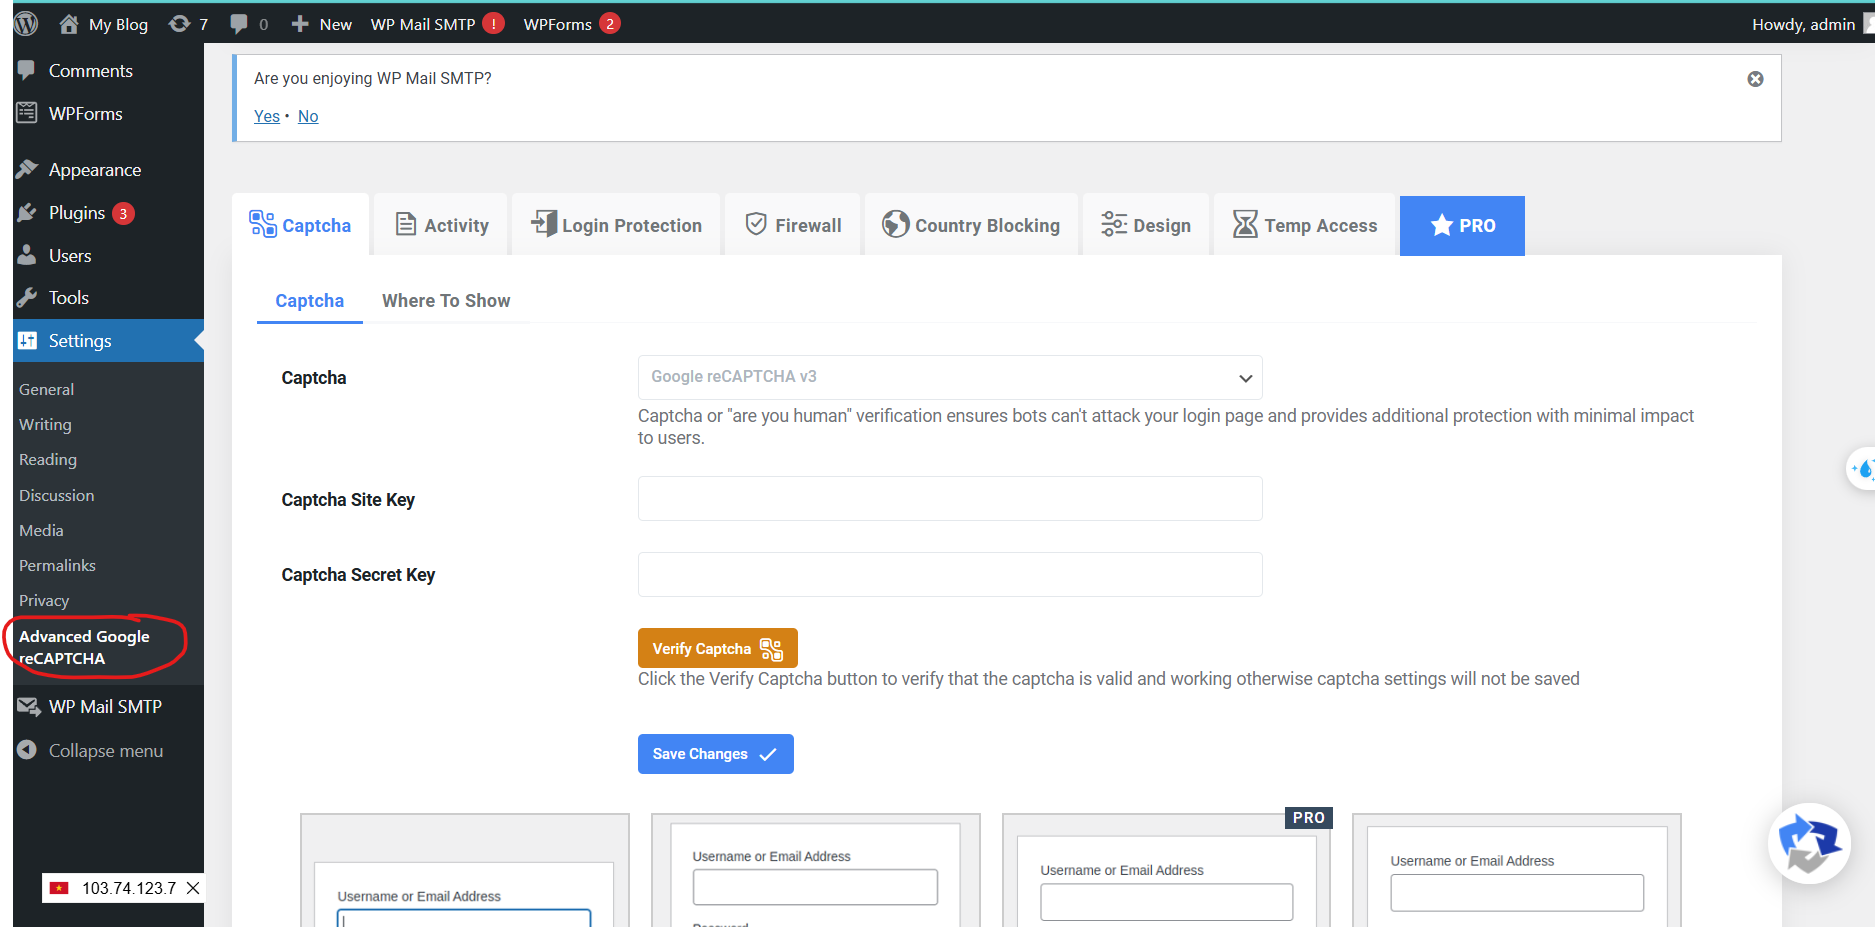The height and width of the screenshot is (927, 1875).
Task: Click the Tools wrench icon
Action: click(x=27, y=297)
